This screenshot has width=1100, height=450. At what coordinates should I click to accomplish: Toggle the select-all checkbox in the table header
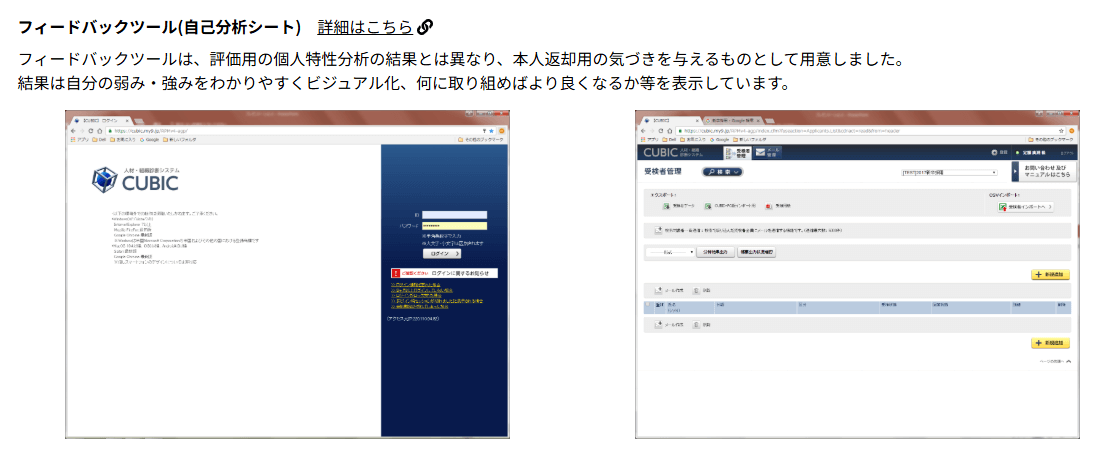coord(648,305)
